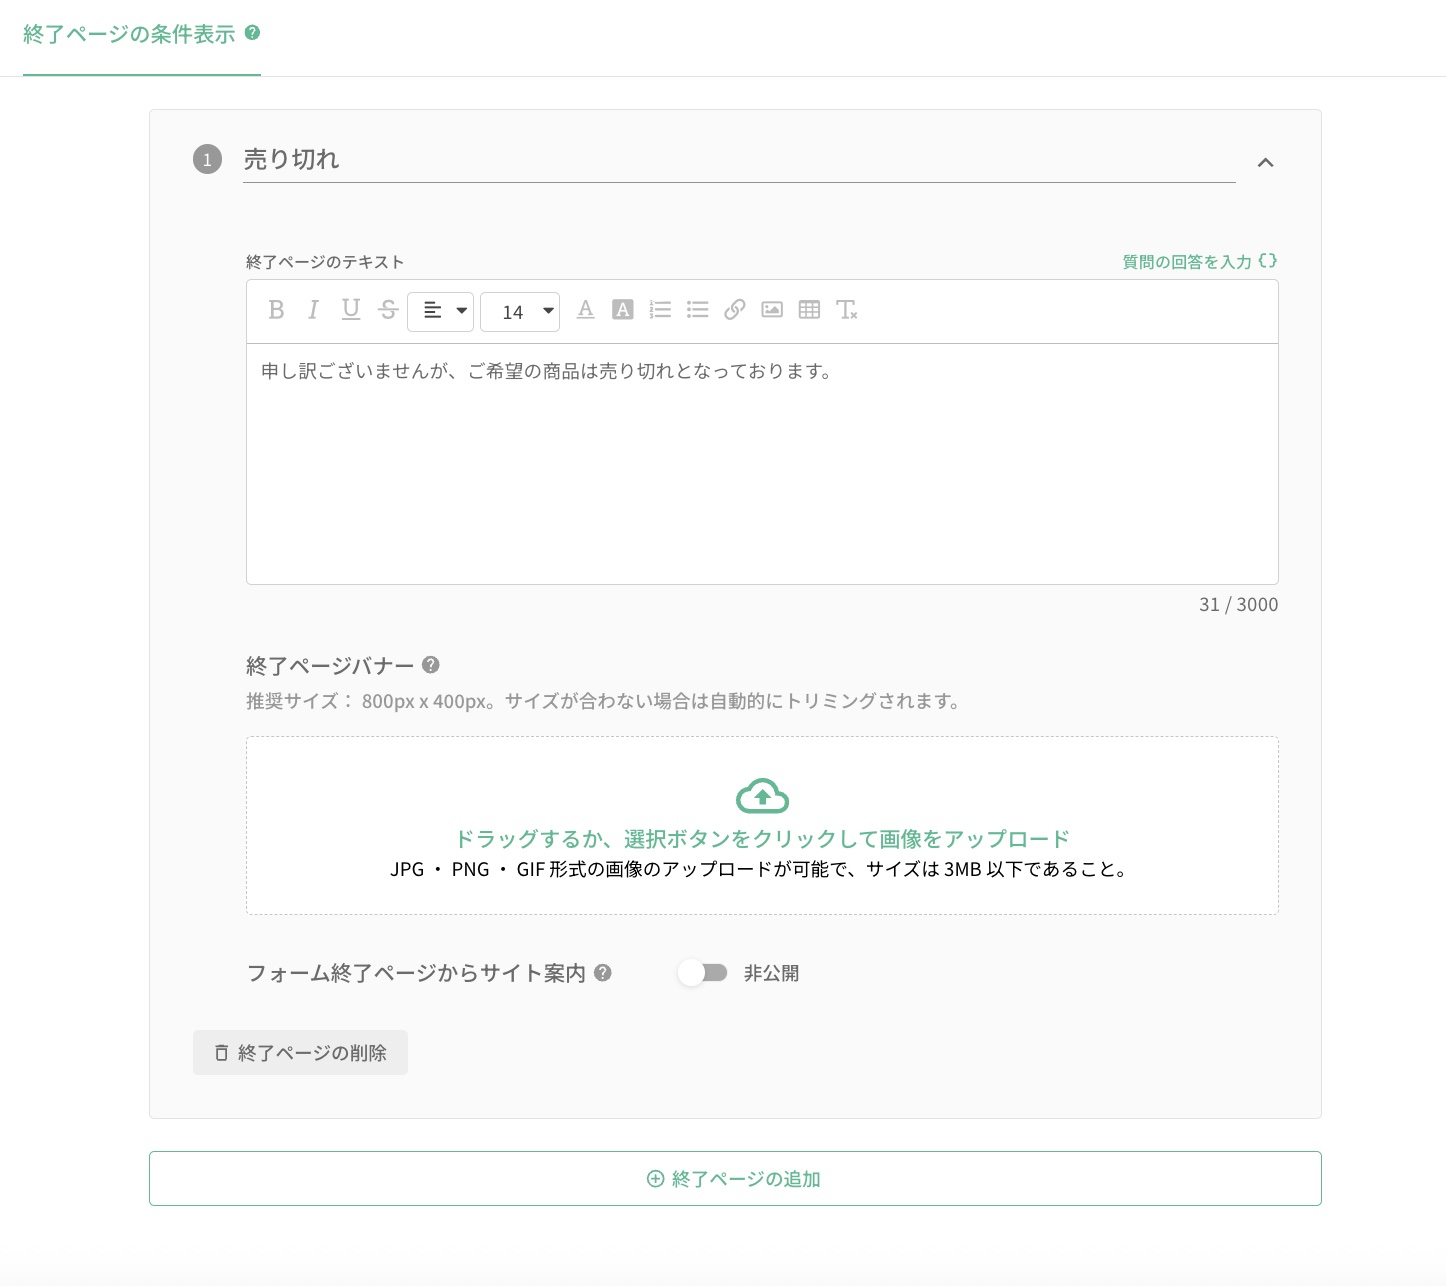
Task: Open the font size 14 dropdown
Action: pyautogui.click(x=519, y=311)
